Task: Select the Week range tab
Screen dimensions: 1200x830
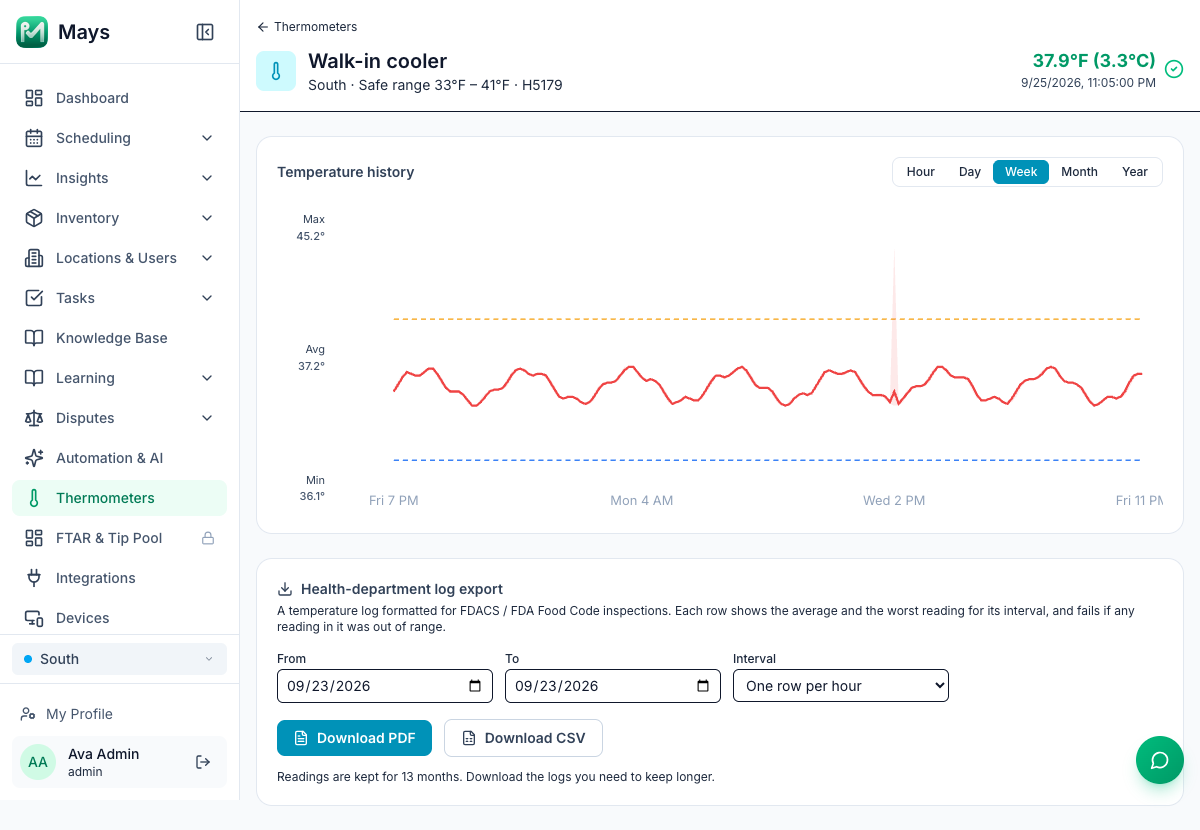Action: click(1021, 172)
